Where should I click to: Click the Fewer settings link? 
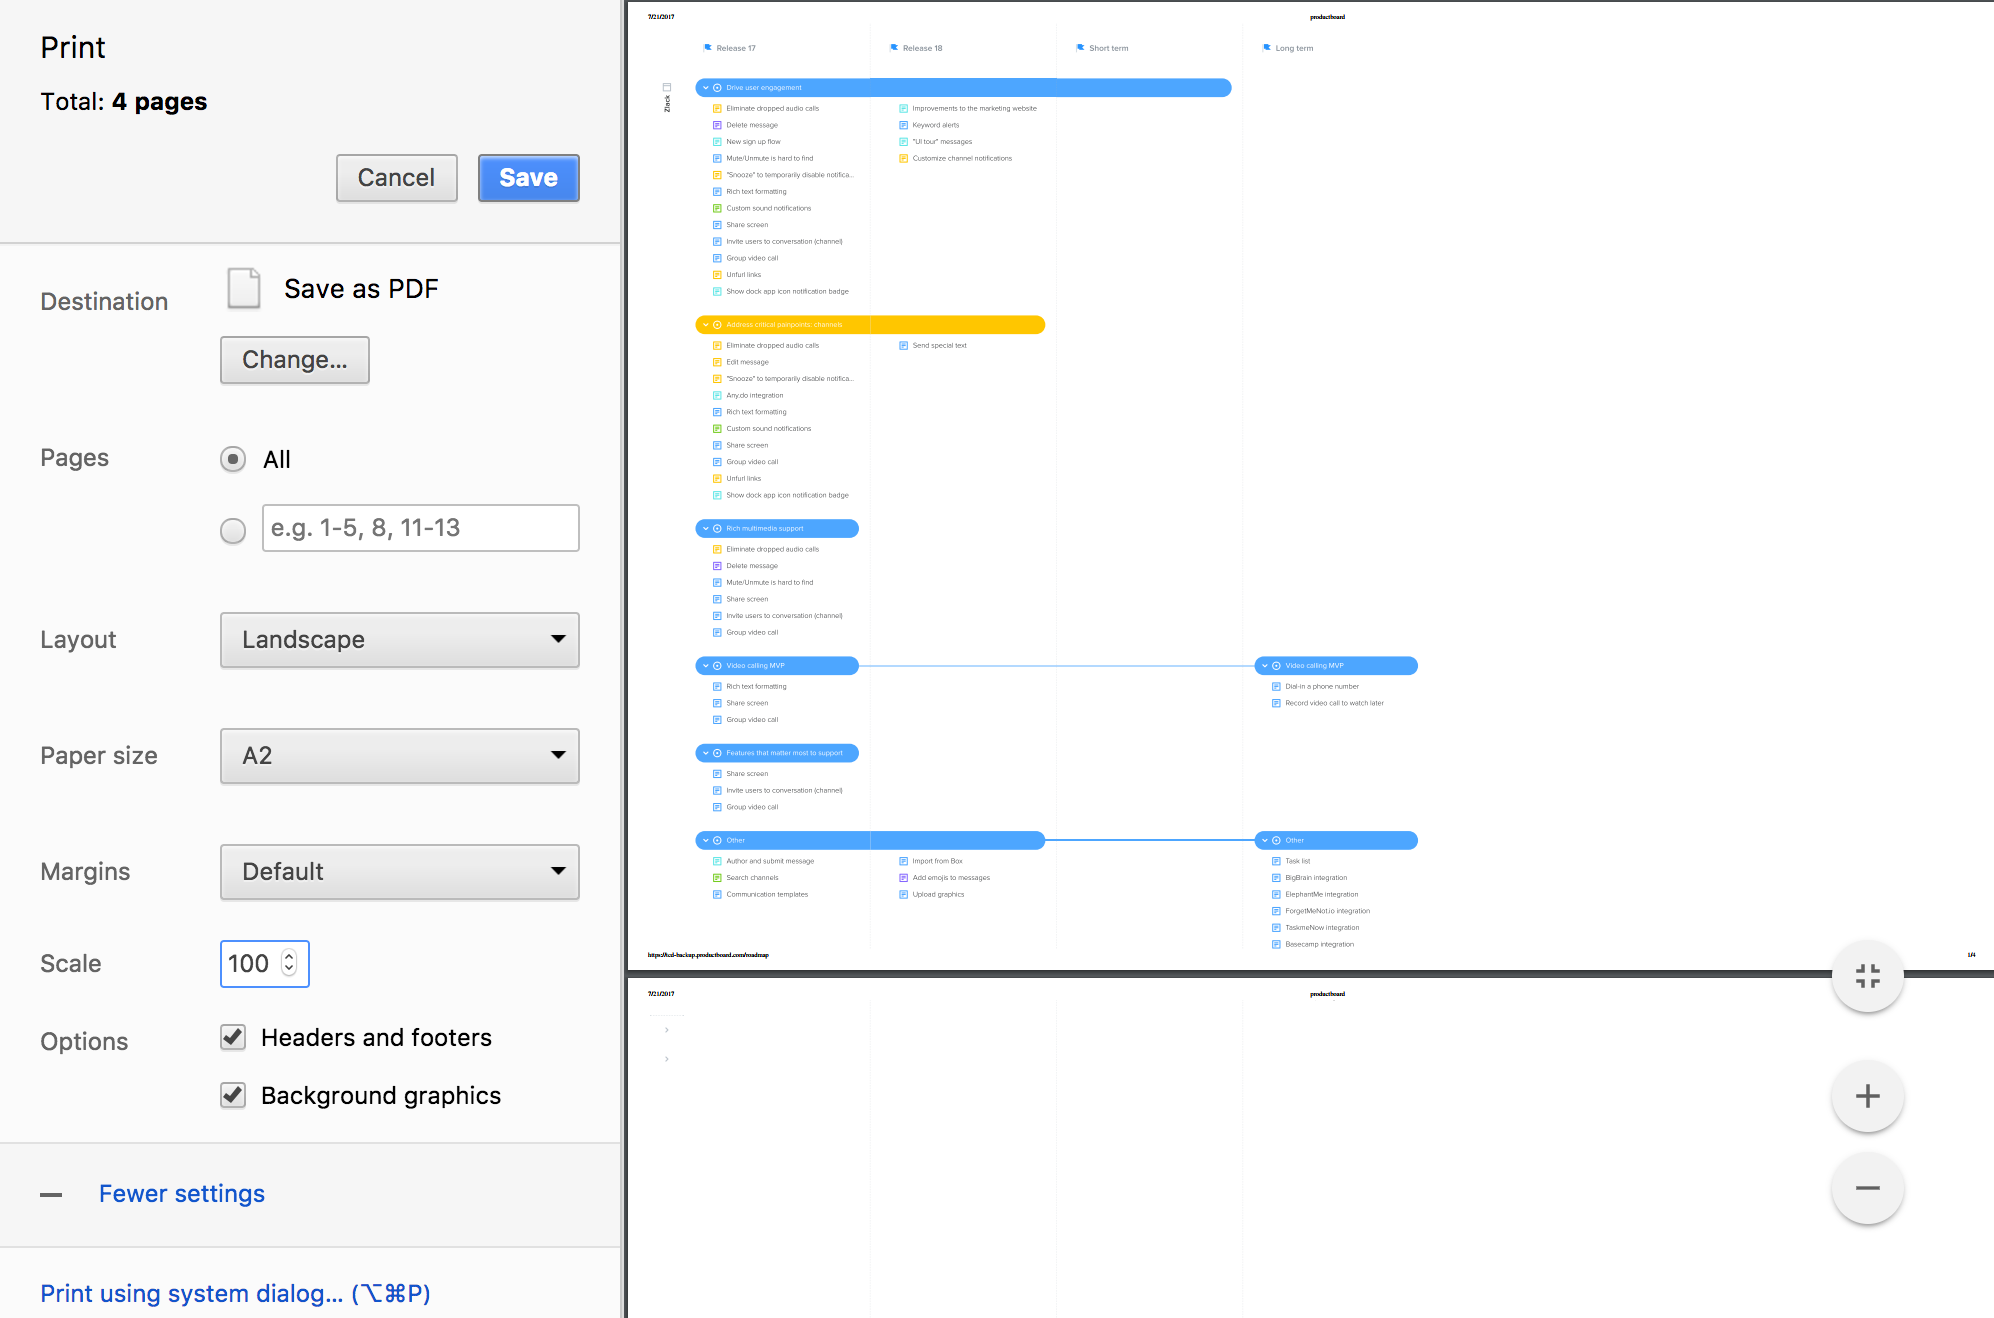(x=182, y=1194)
